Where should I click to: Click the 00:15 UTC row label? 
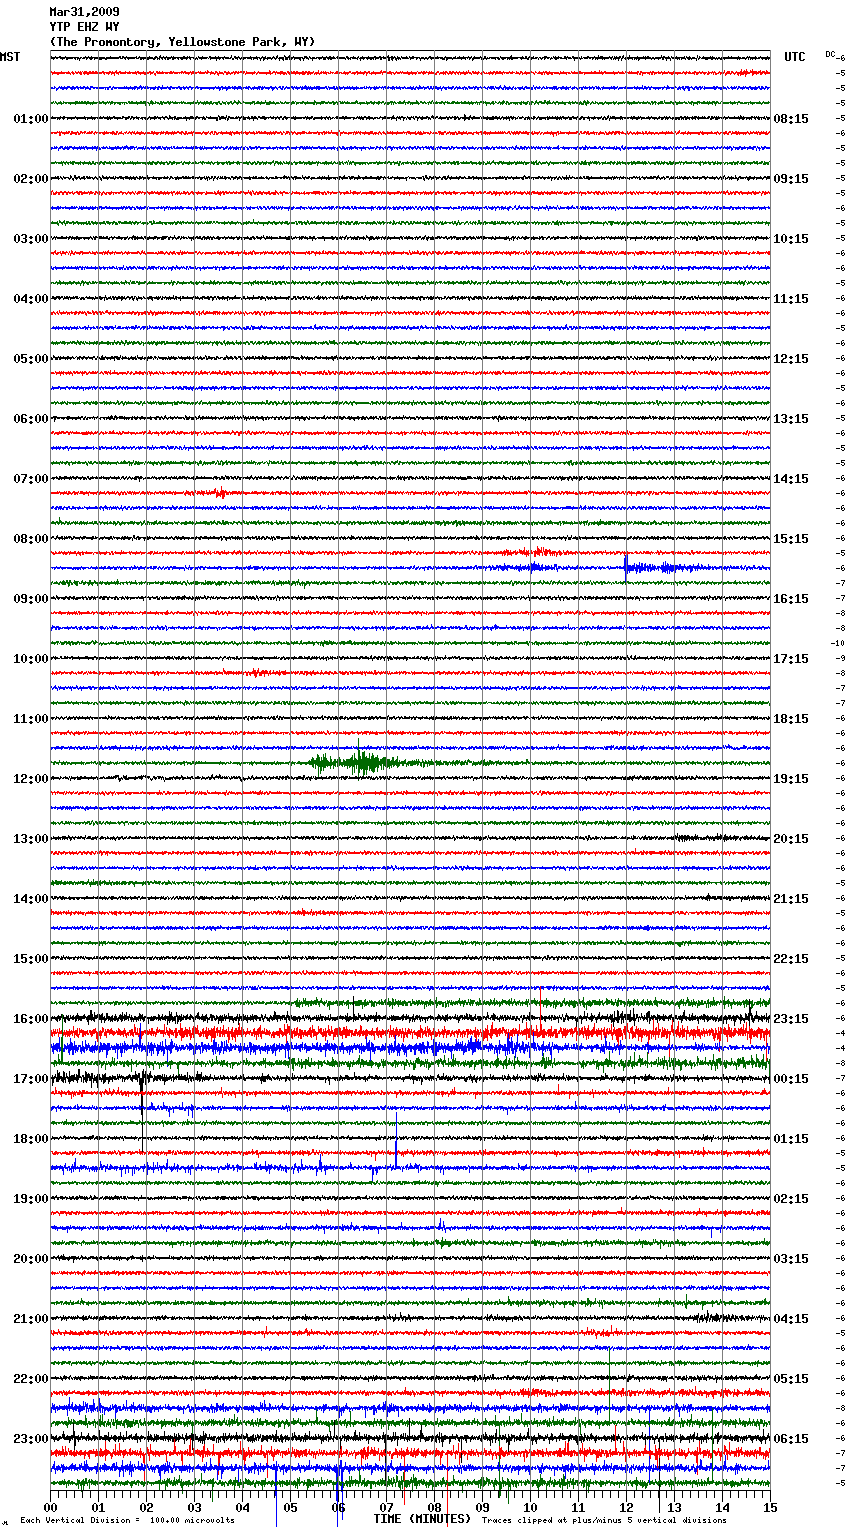[x=791, y=1079]
